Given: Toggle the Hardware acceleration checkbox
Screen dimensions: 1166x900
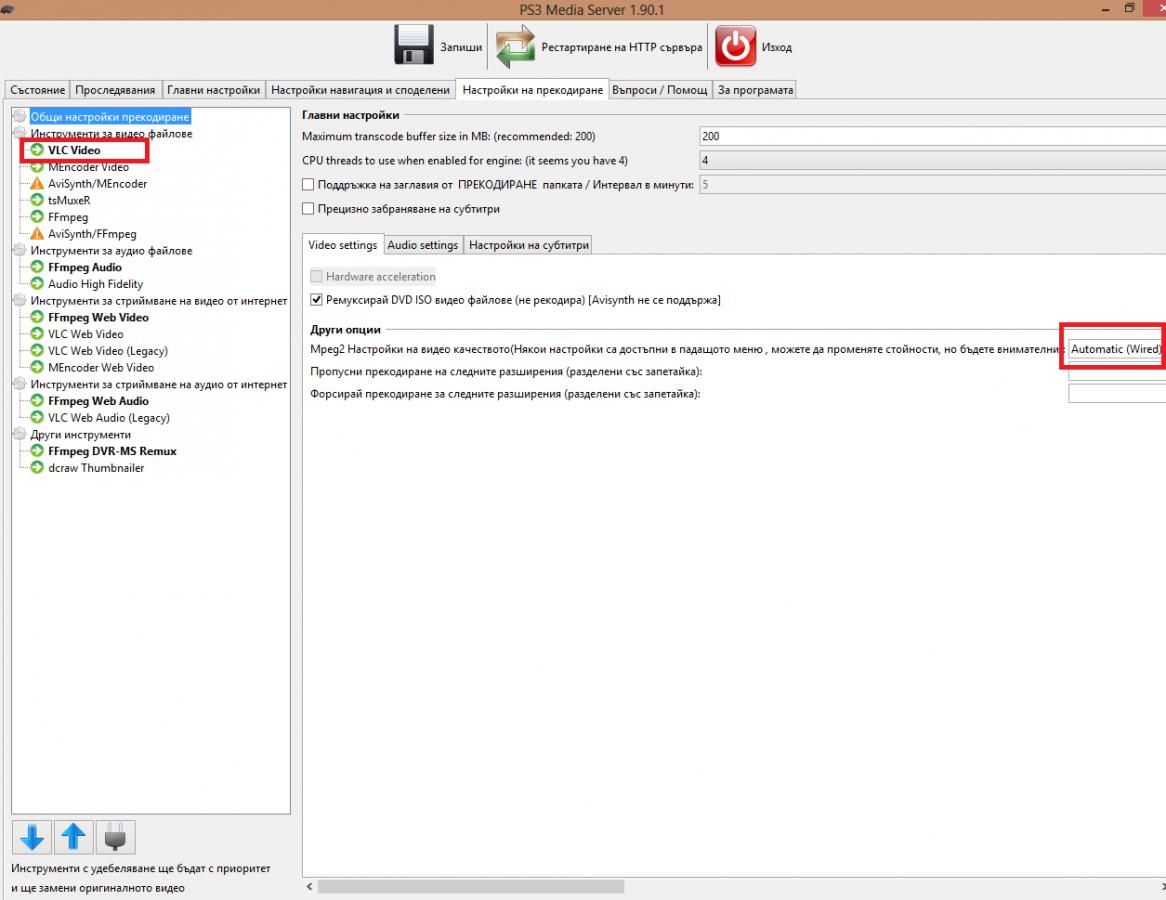Looking at the screenshot, I should pos(316,277).
